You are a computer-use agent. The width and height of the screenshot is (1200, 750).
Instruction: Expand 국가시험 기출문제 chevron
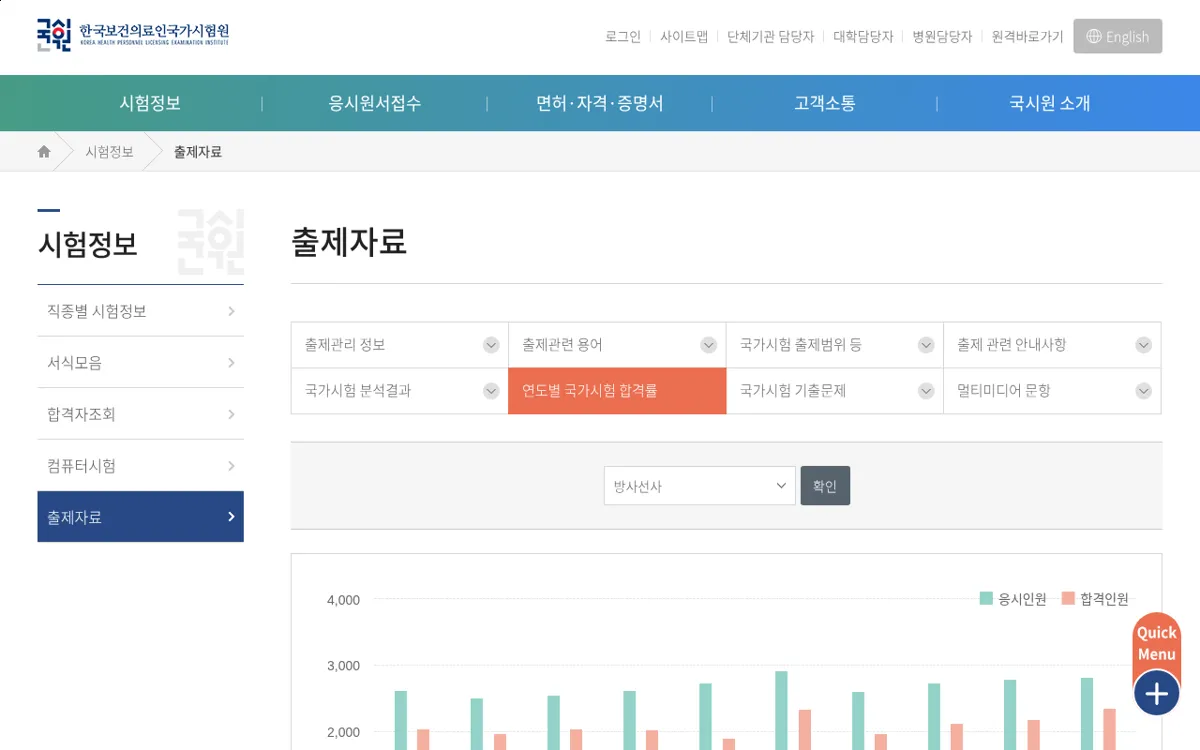(926, 391)
